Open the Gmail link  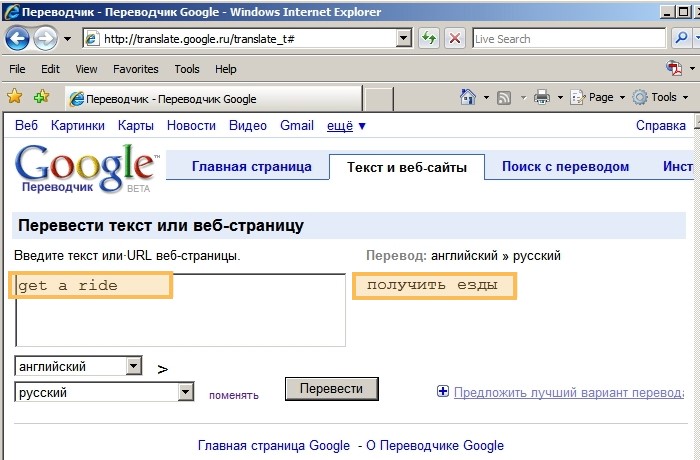click(297, 125)
